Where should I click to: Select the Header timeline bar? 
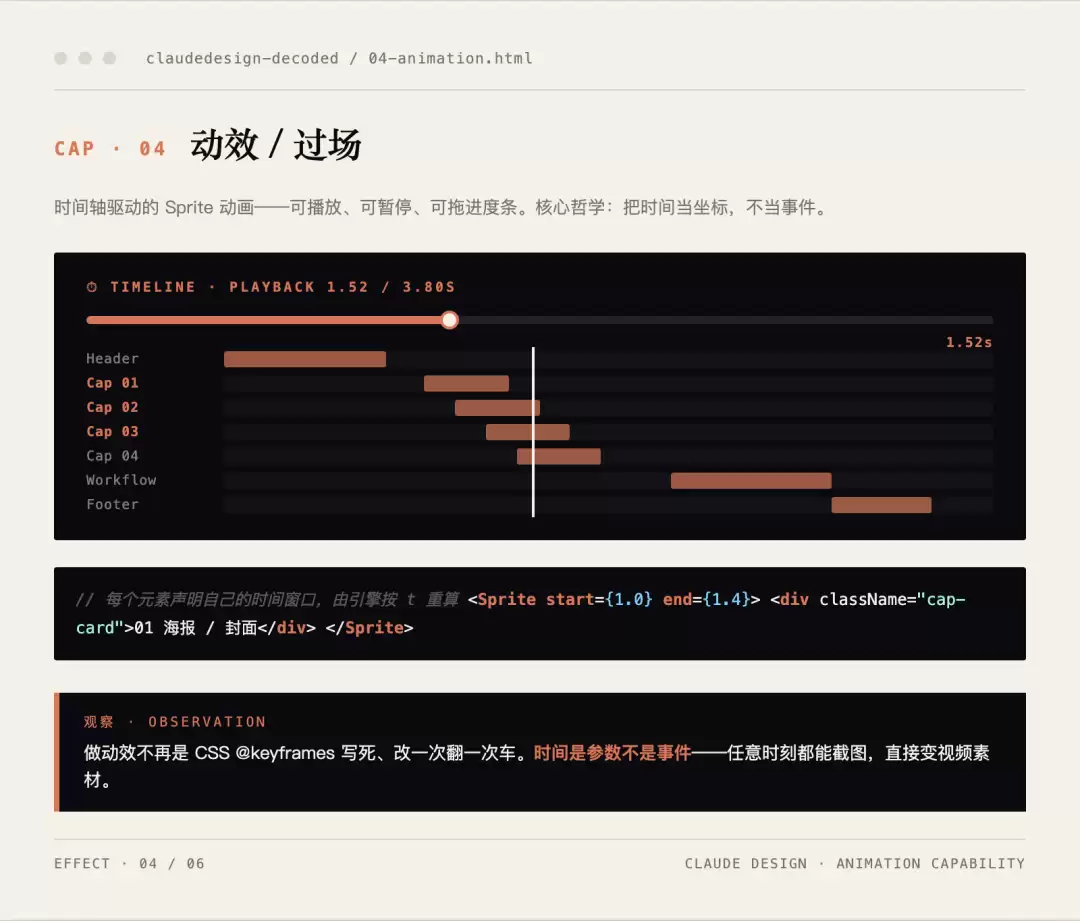point(304,359)
